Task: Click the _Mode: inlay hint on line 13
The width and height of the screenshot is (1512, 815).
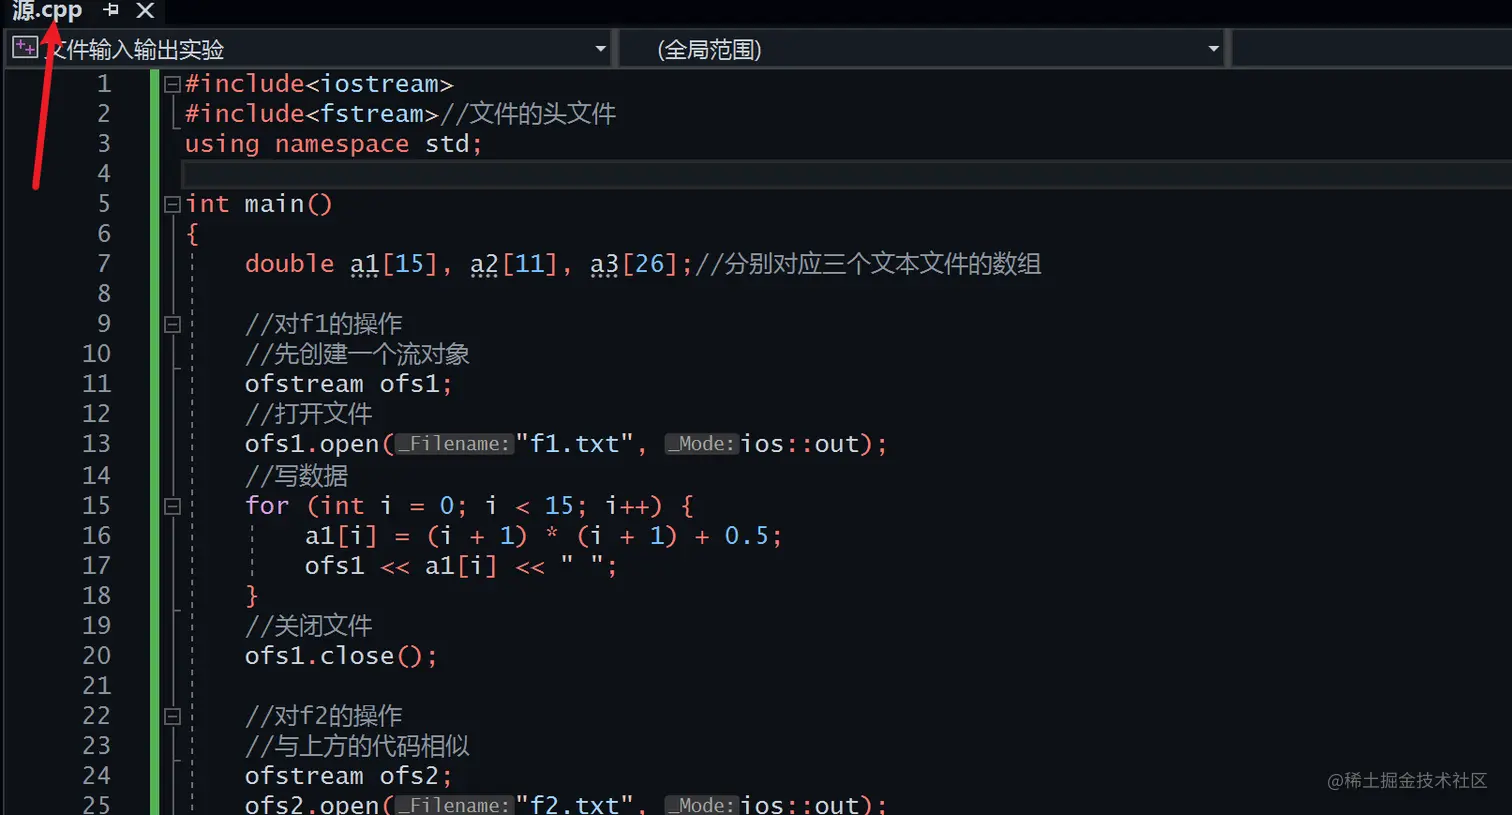Action: (701, 444)
